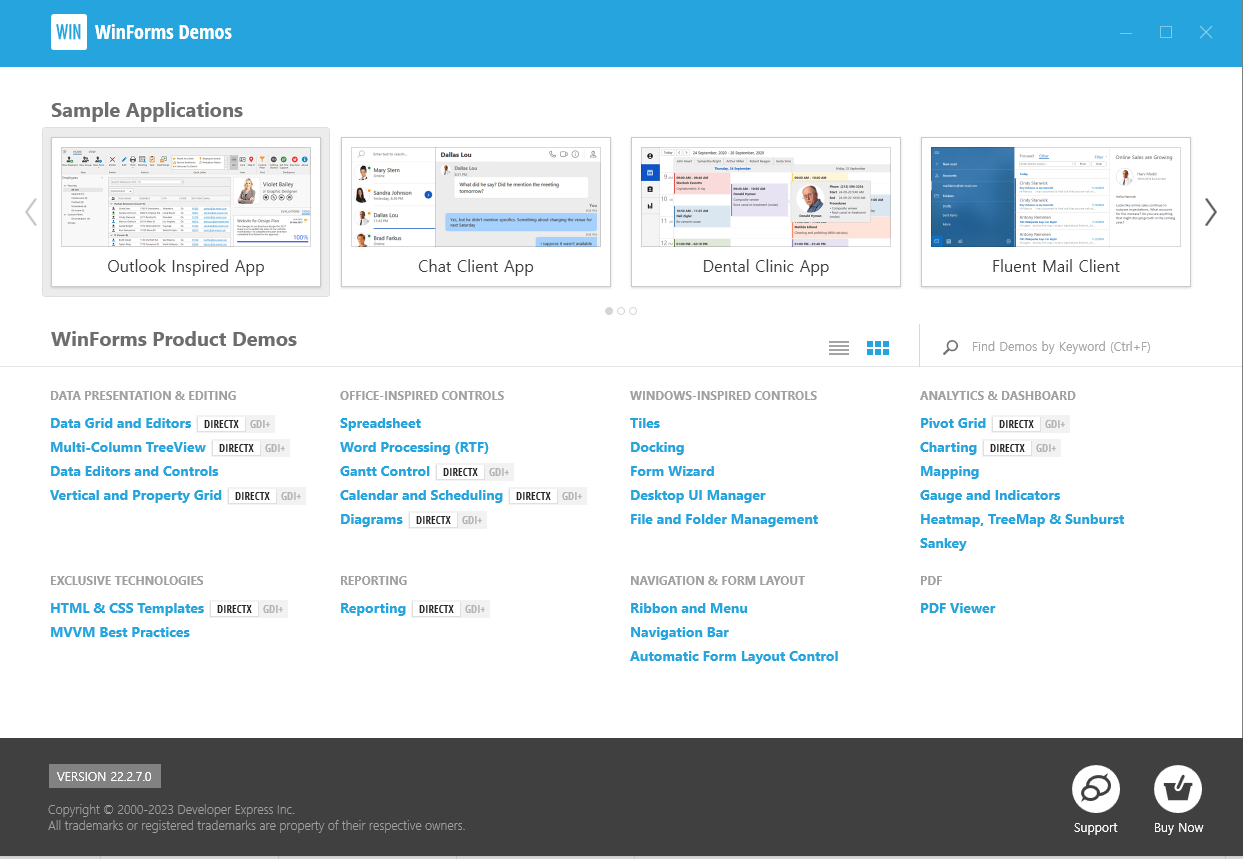Open Tiles demo
Screen dimensions: 1243x859
645,423
